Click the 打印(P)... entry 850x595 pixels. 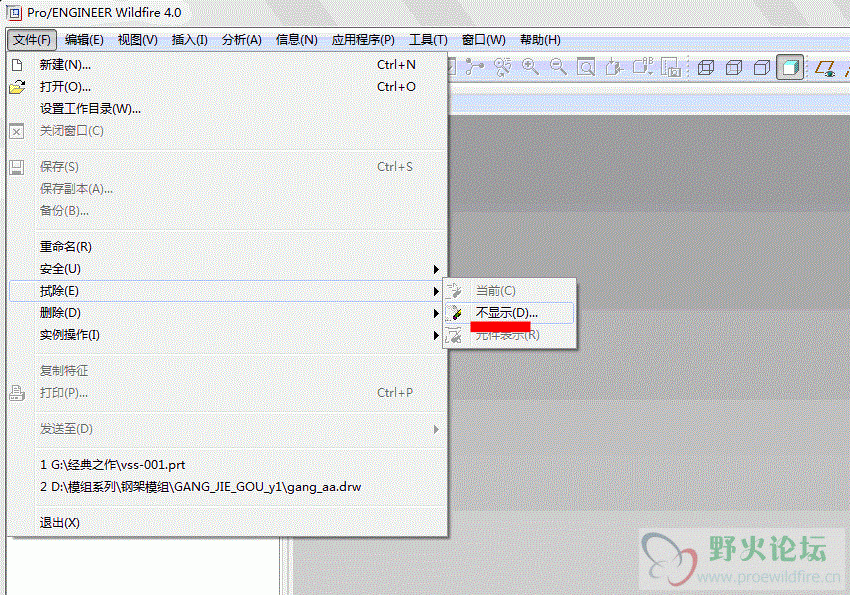point(228,393)
